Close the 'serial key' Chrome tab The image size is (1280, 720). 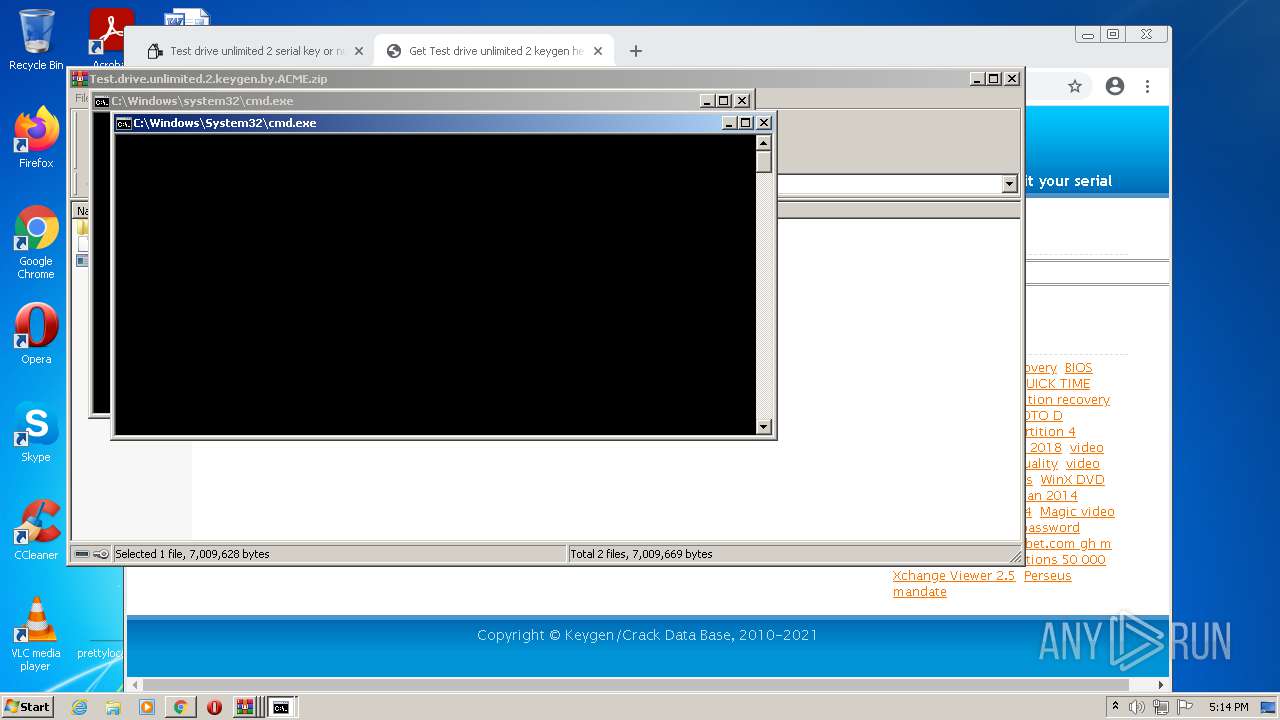[359, 51]
